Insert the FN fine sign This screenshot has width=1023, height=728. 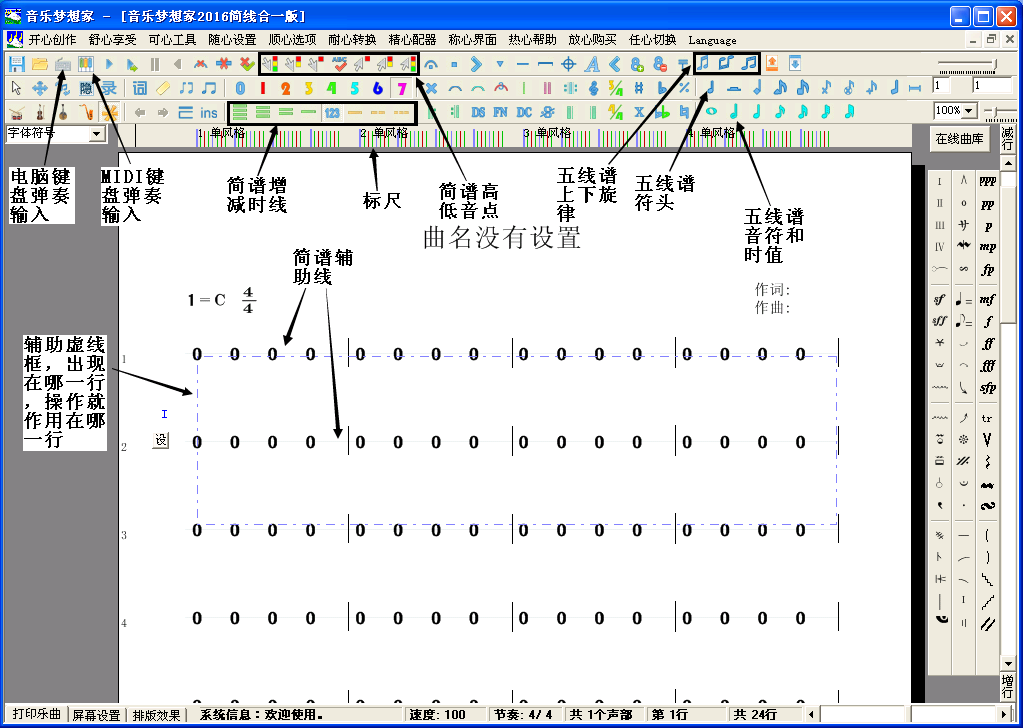500,112
